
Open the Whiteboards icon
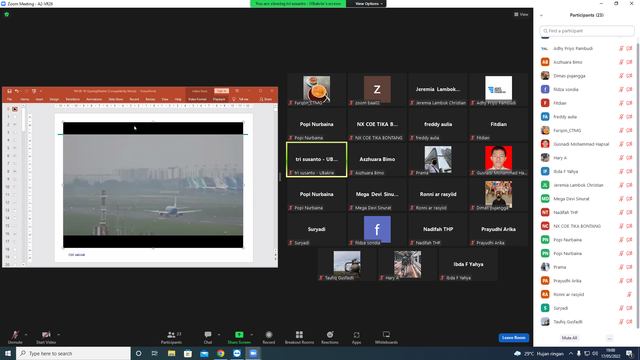386,335
